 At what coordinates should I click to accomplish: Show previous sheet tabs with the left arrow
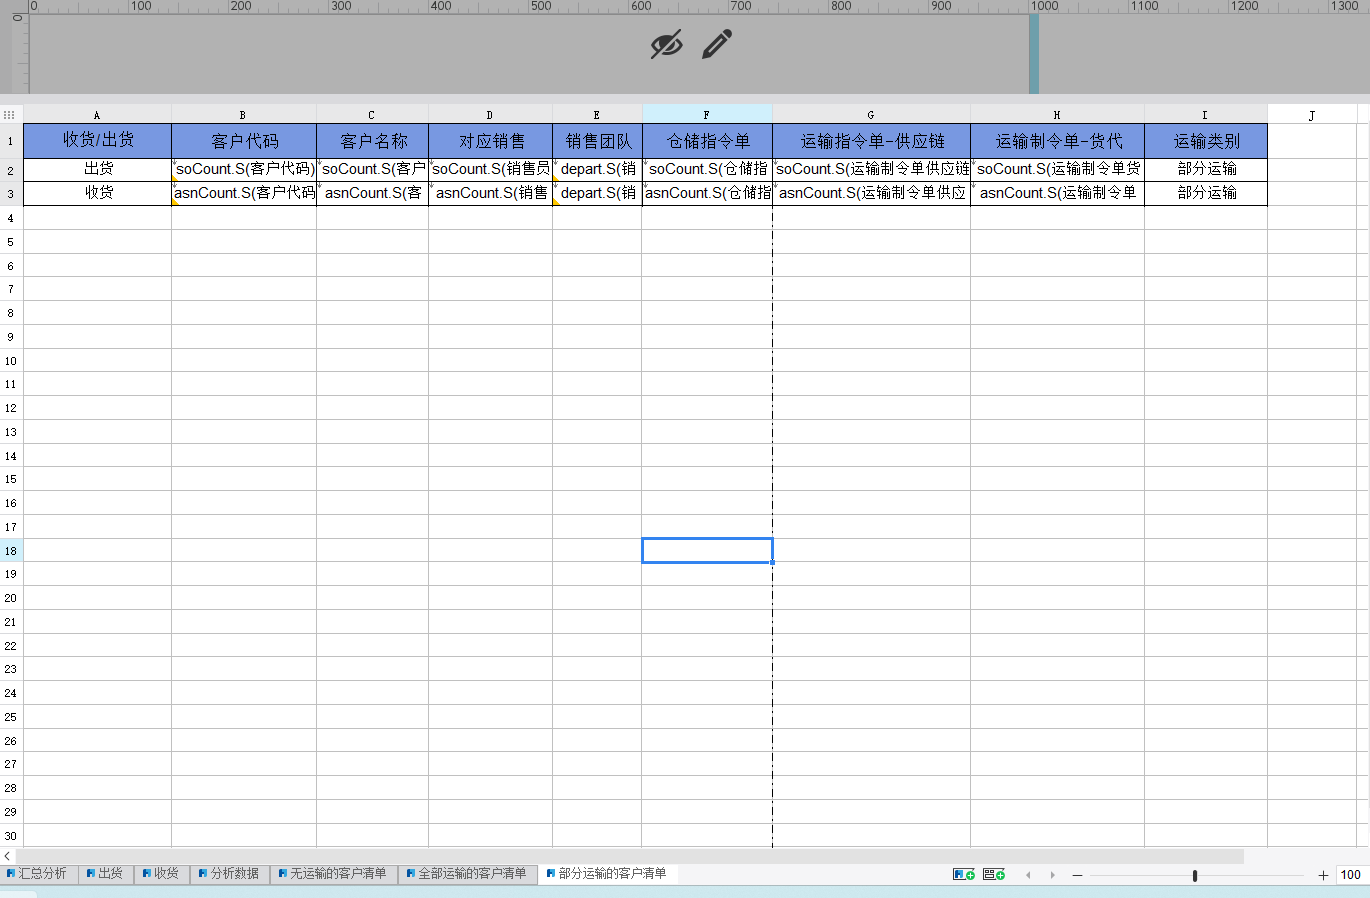[1028, 875]
